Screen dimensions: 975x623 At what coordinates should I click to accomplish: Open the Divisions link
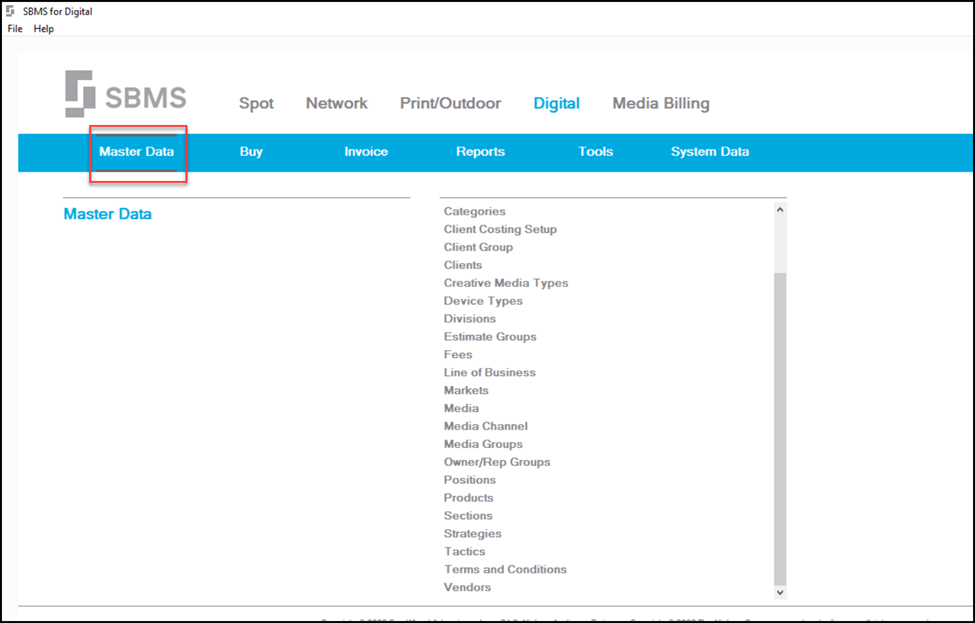click(469, 319)
